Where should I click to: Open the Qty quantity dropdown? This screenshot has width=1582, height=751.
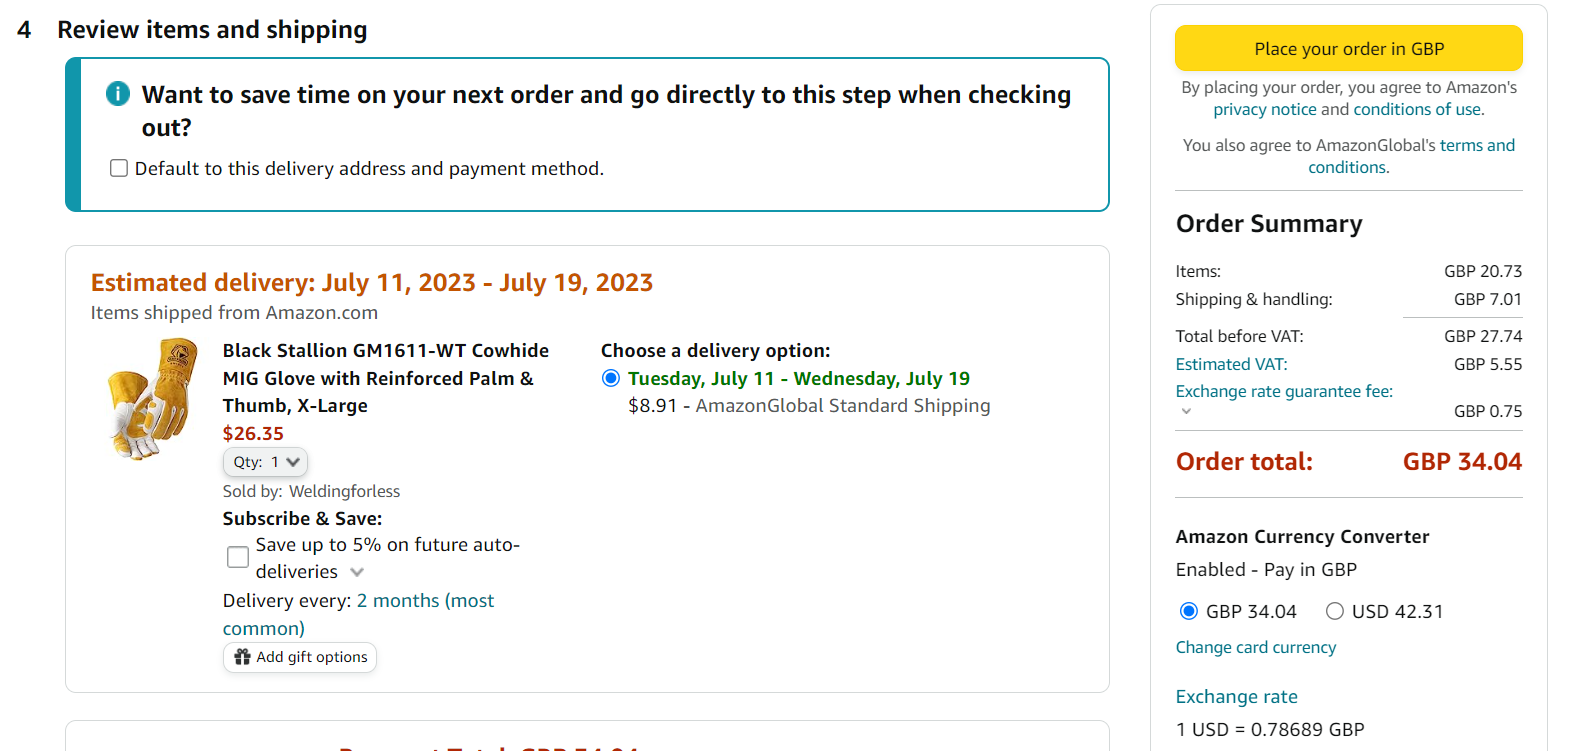coord(265,462)
